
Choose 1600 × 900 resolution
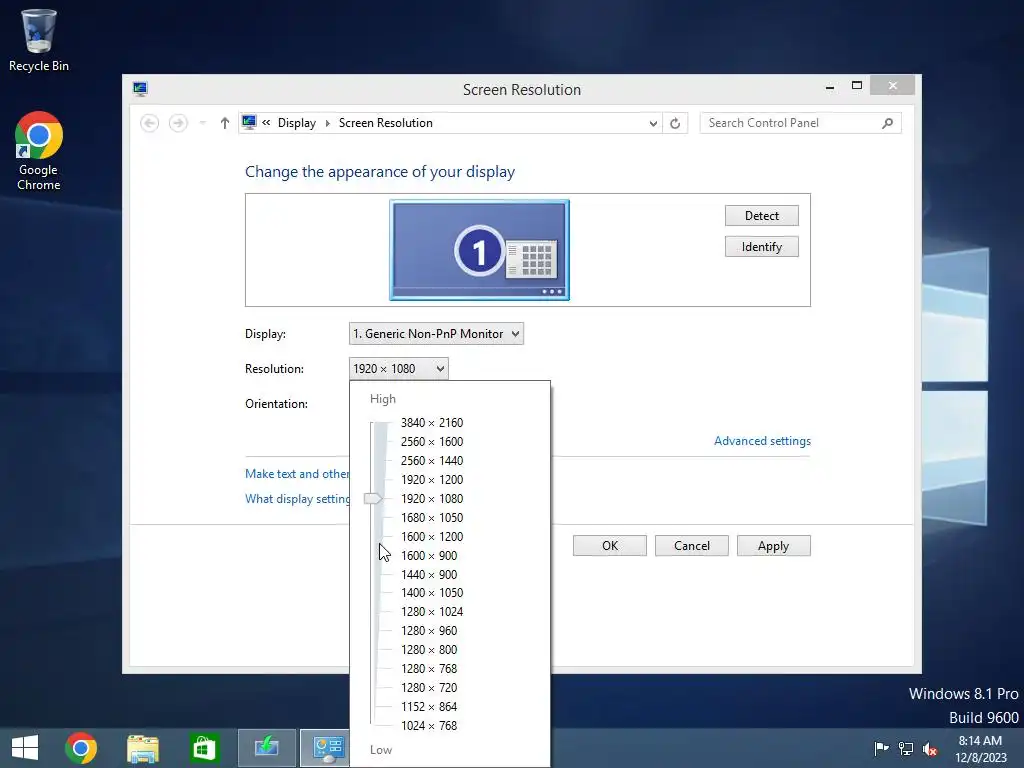tap(429, 556)
